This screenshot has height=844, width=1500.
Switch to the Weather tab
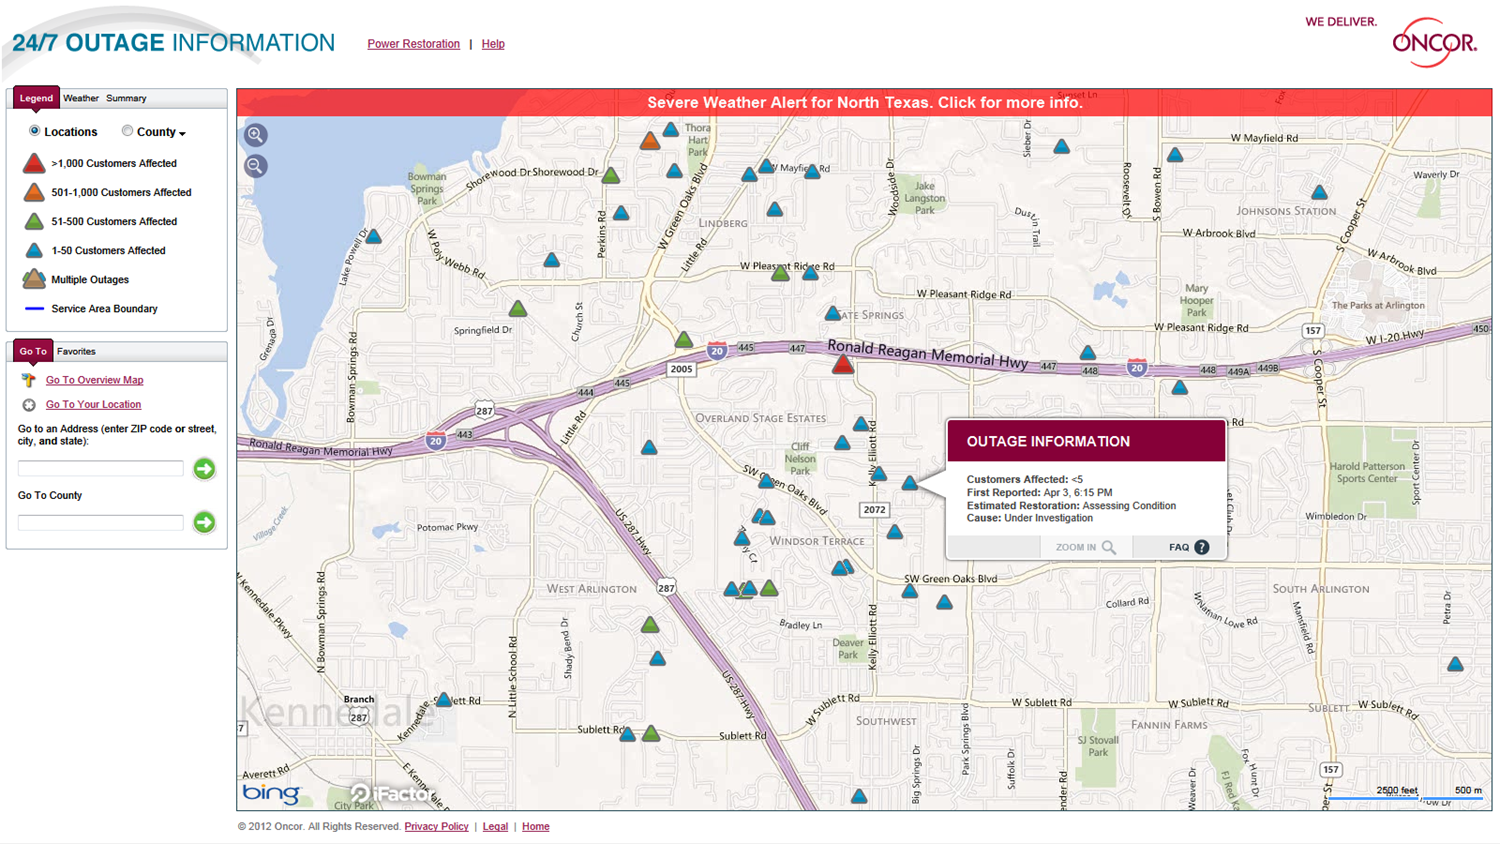(x=81, y=98)
